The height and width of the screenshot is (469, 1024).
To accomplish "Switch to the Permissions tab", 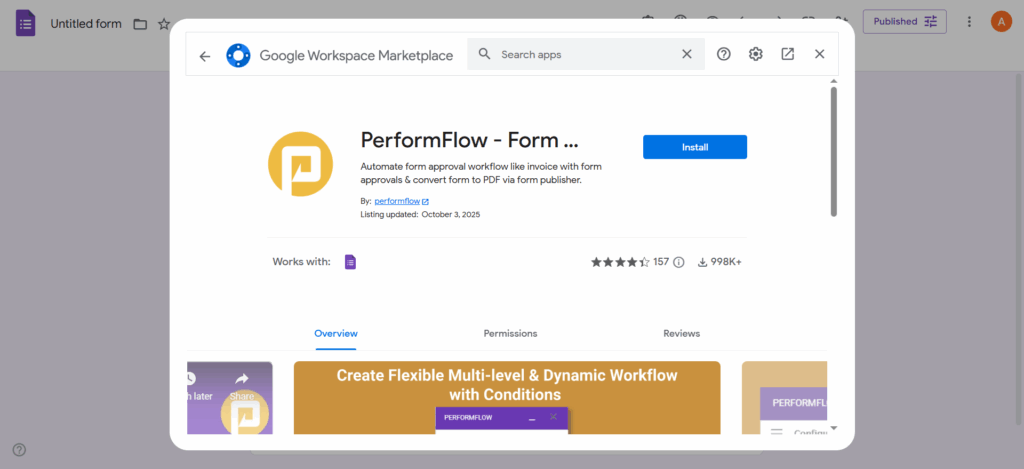I will pos(510,333).
